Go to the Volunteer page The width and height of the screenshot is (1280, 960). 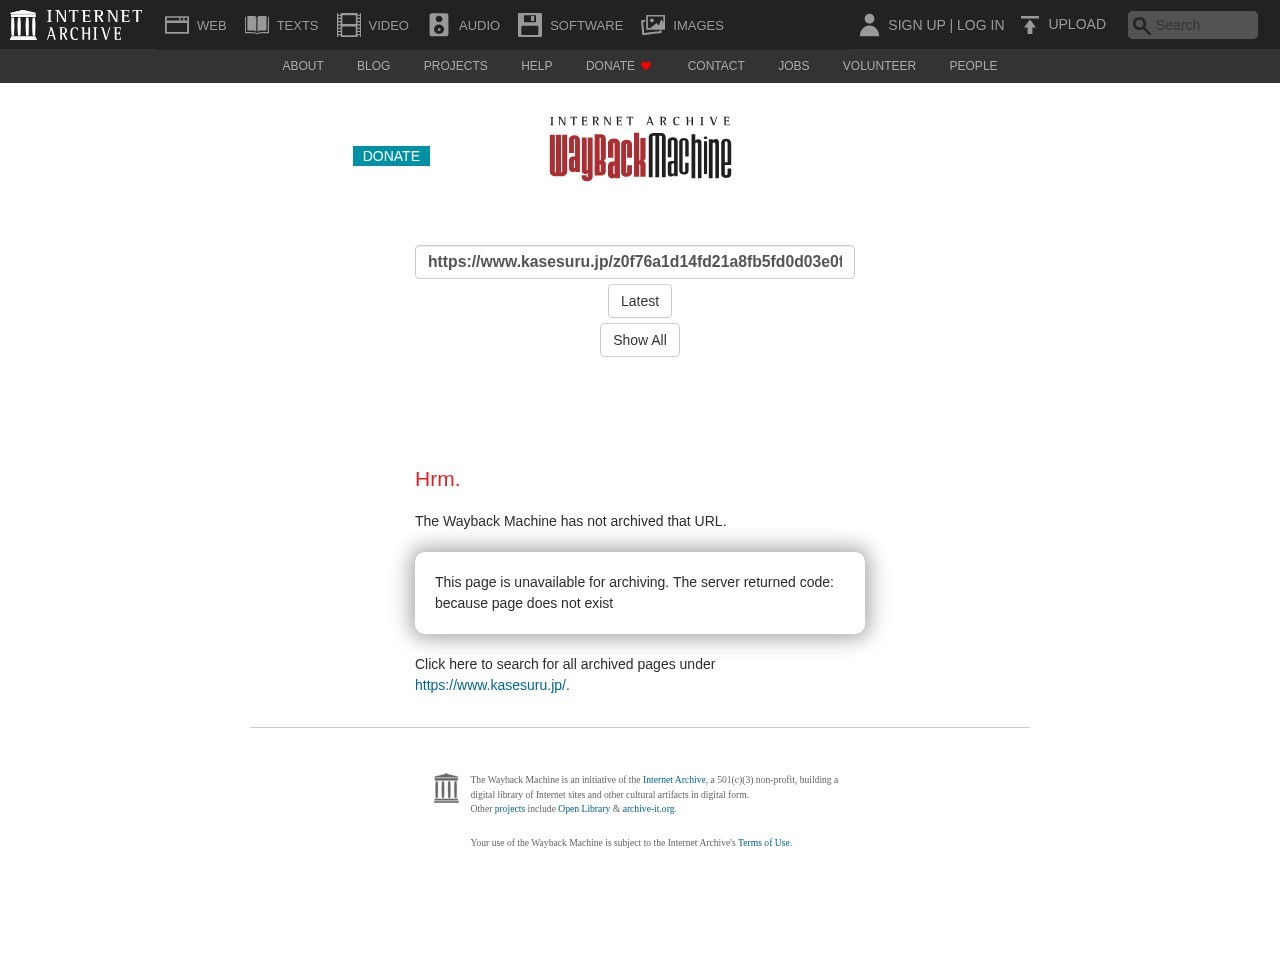click(x=879, y=66)
